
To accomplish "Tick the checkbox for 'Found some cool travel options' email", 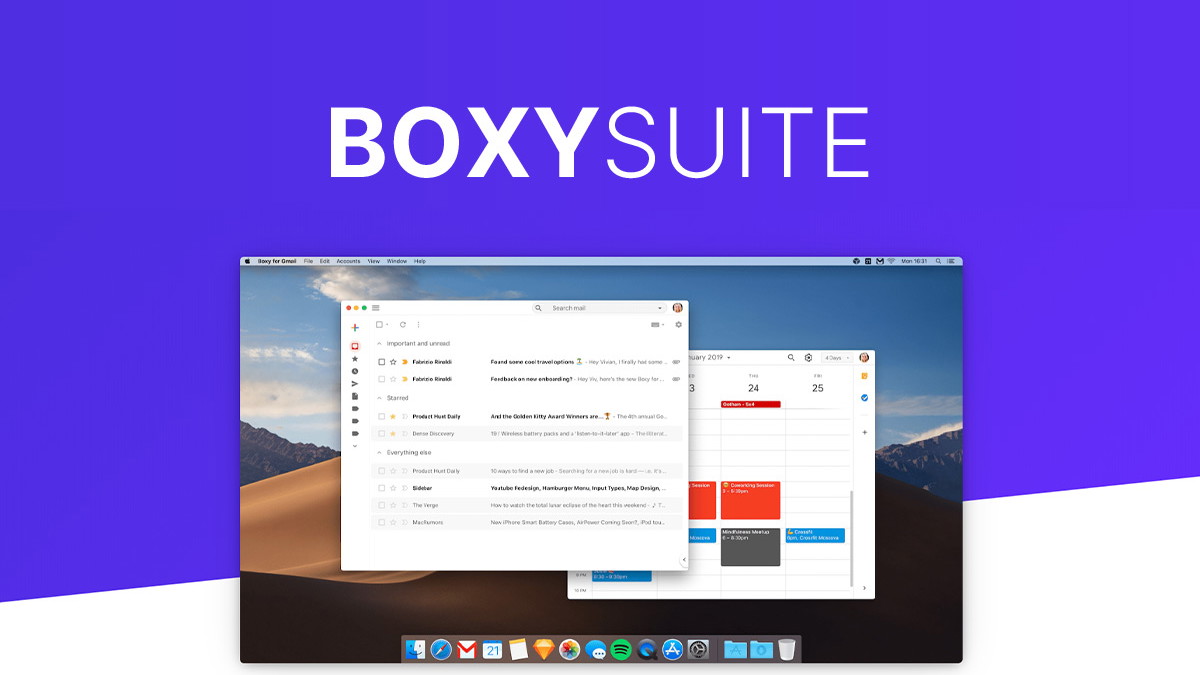I will pyautogui.click(x=381, y=362).
